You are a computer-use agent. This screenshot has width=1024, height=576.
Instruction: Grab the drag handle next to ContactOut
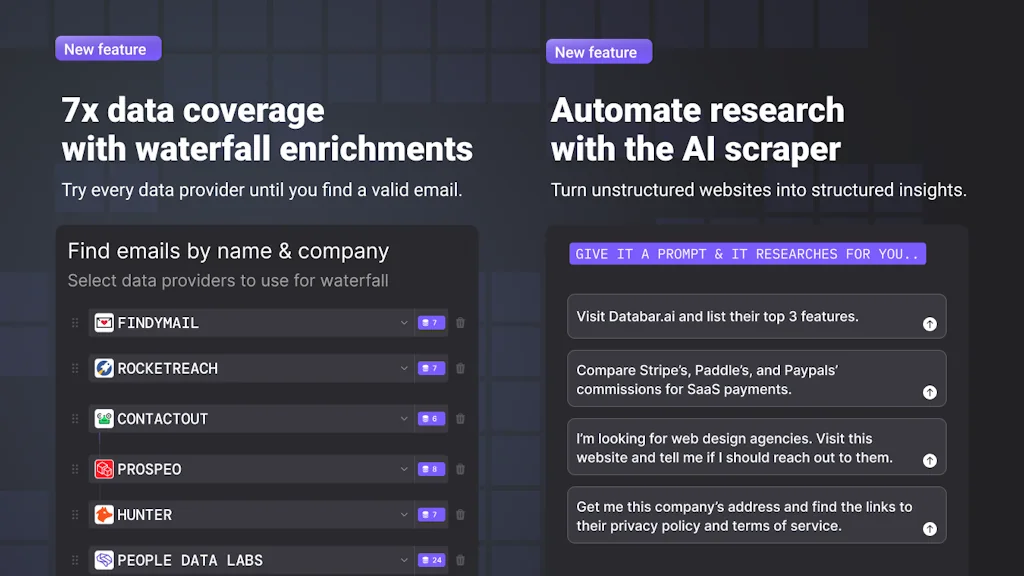[x=75, y=419]
